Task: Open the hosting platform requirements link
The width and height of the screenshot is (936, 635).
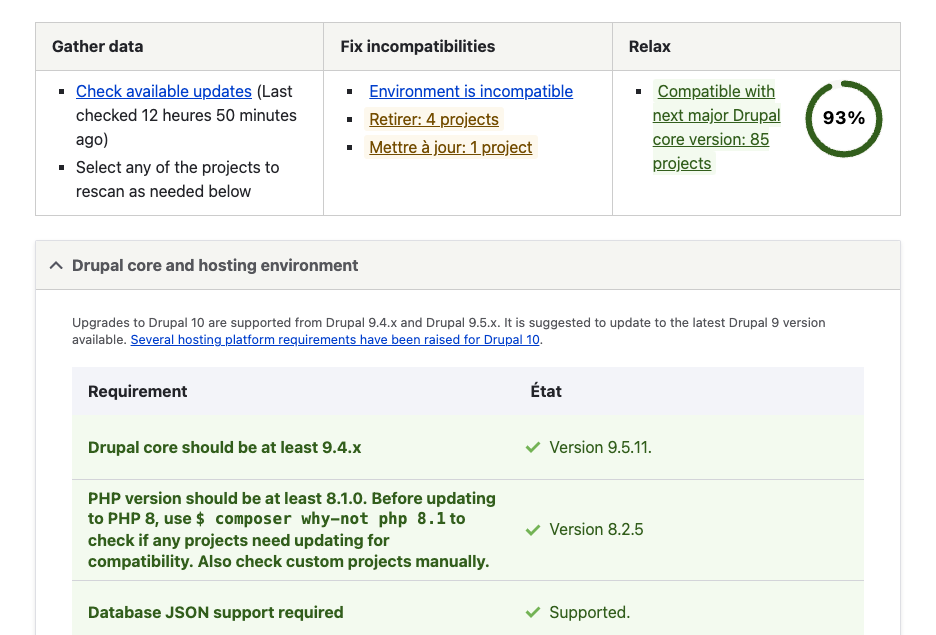Action: [335, 340]
